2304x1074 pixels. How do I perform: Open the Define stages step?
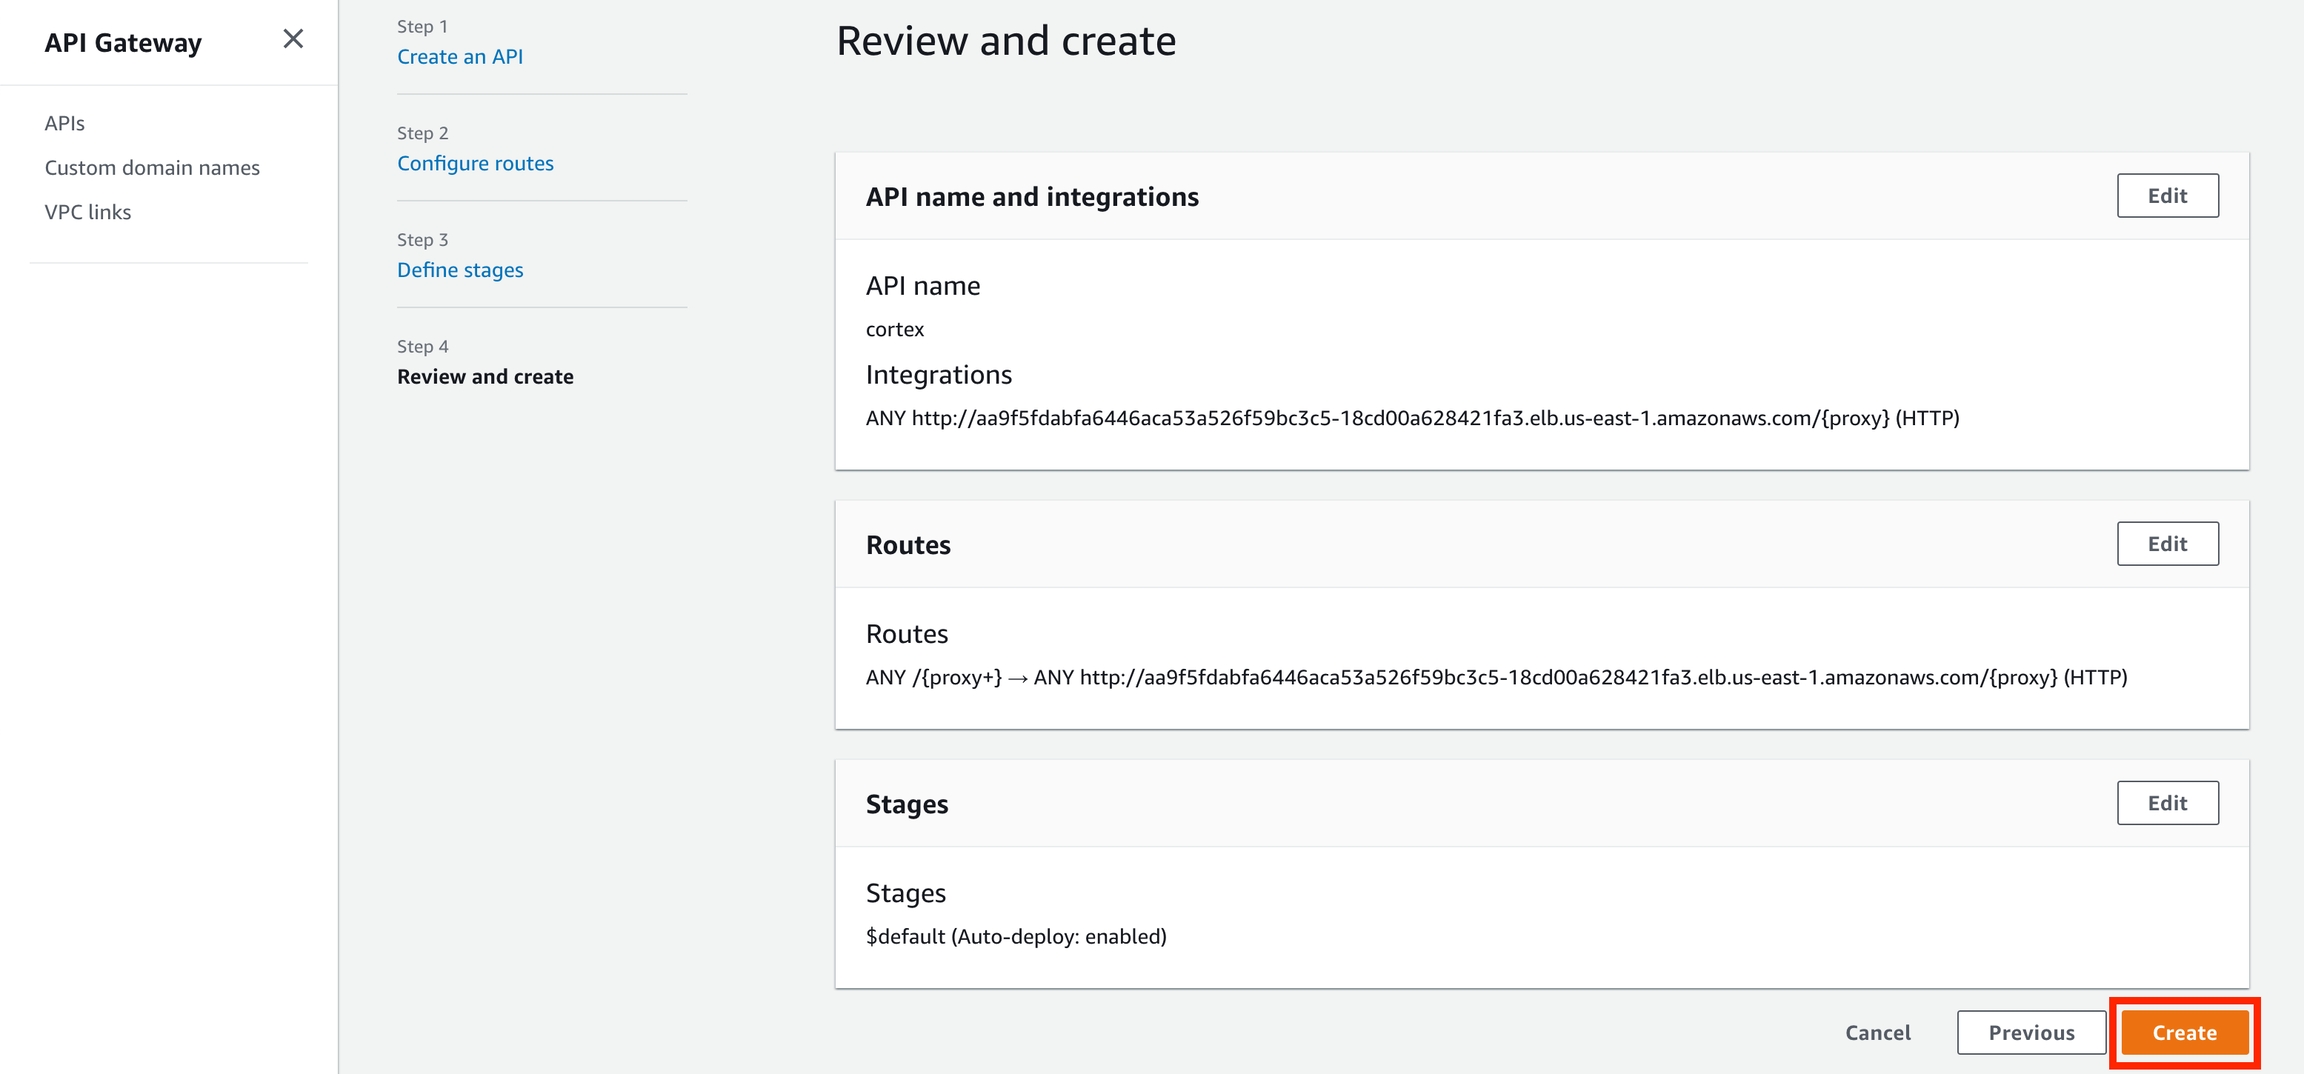460,270
